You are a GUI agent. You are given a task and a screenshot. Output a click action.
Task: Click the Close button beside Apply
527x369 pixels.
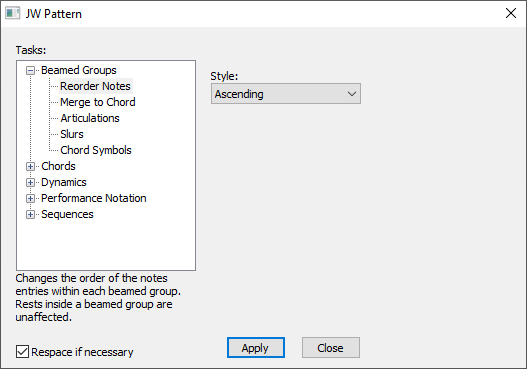330,348
